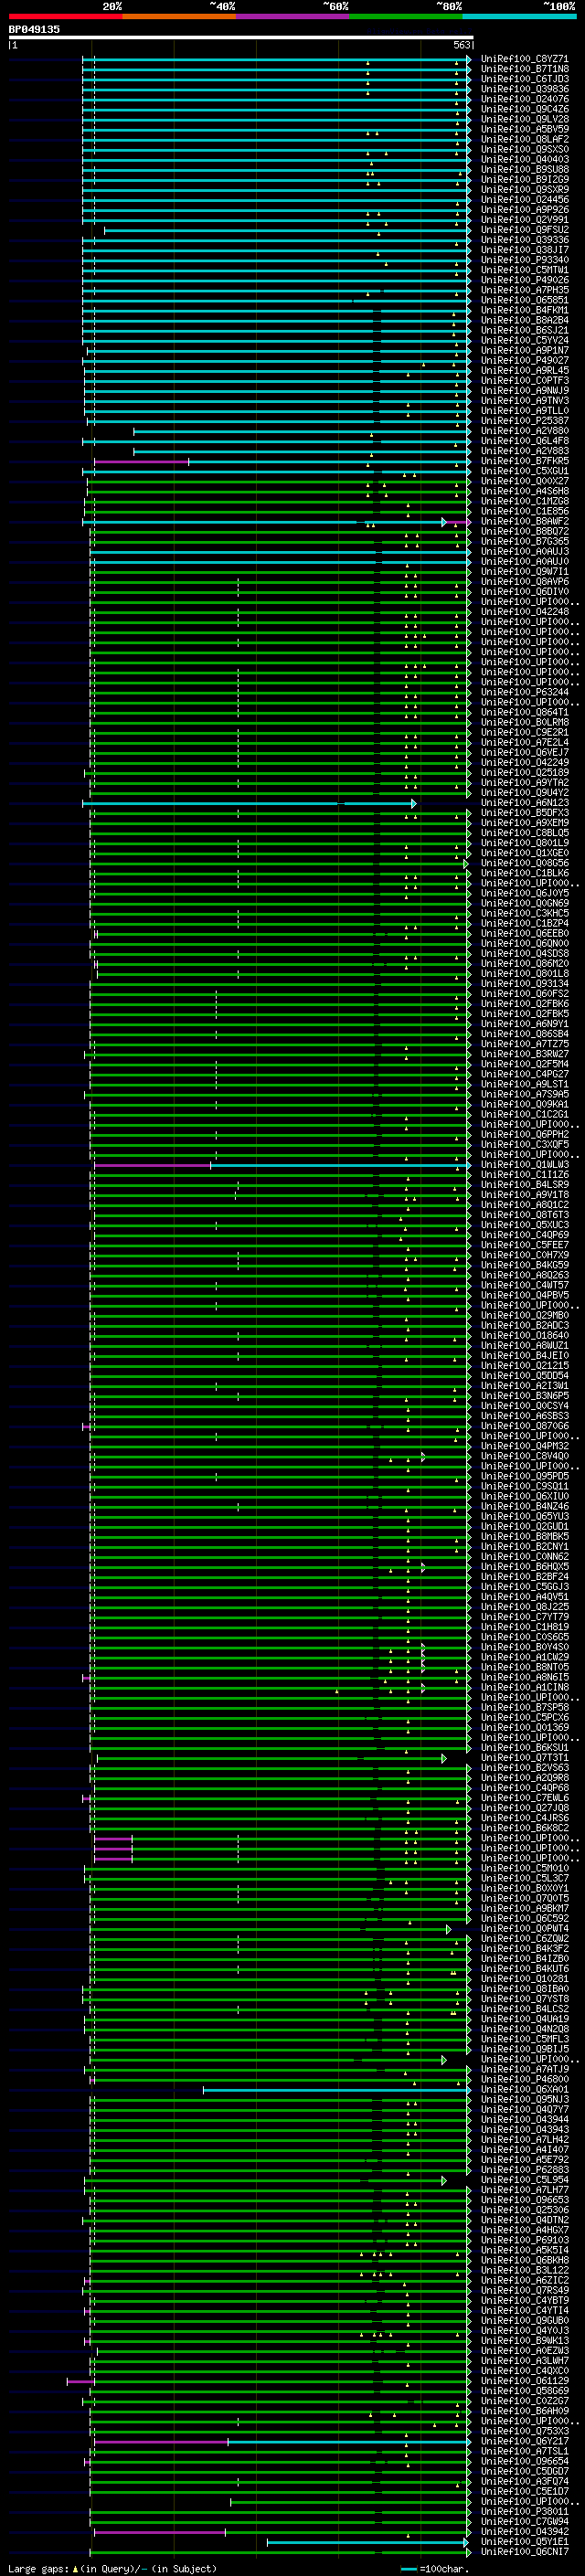Viewport: 585px width, 2576px height.
Task: Click the purple alignment segment for UniRef100_B7FKR5
Action: 141,462
